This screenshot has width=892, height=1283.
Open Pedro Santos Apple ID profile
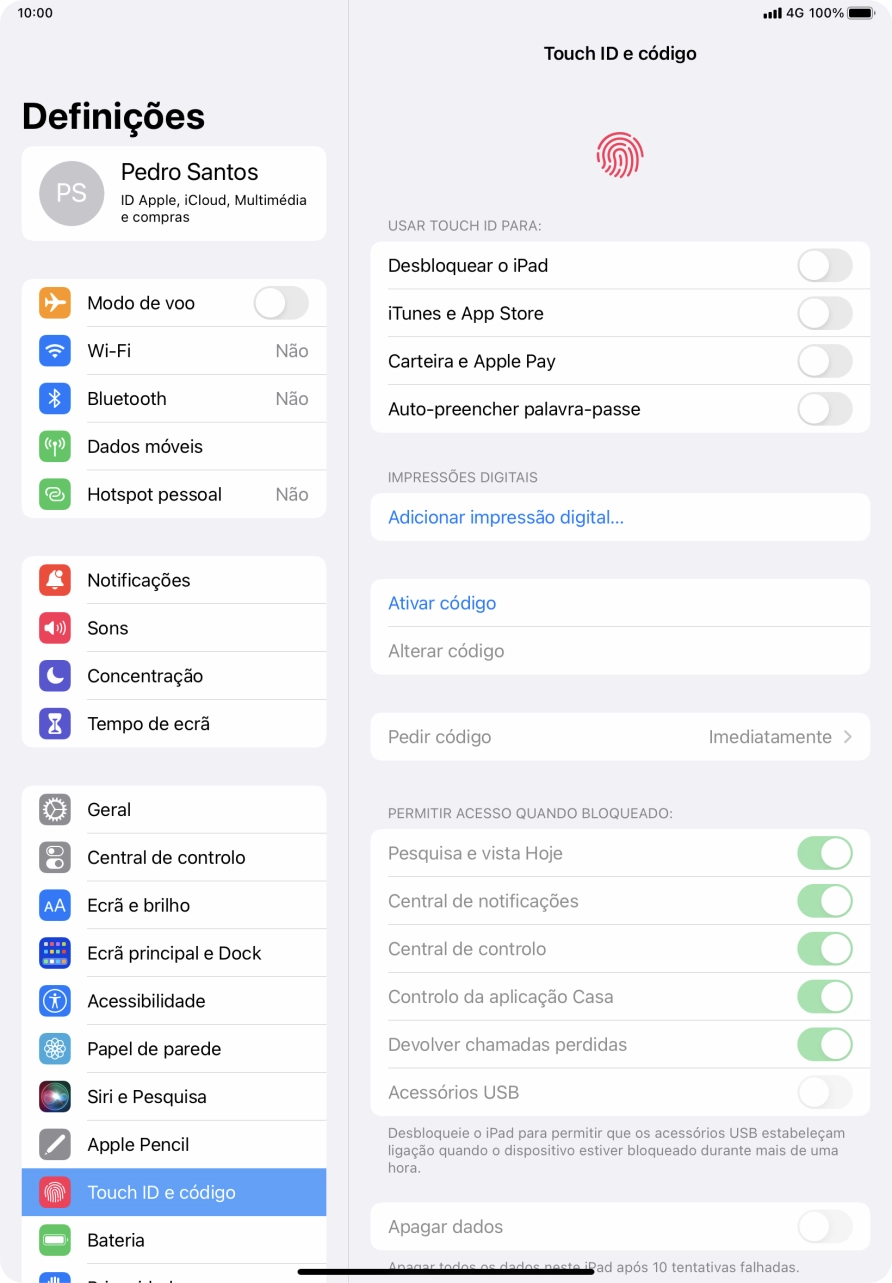(174, 193)
